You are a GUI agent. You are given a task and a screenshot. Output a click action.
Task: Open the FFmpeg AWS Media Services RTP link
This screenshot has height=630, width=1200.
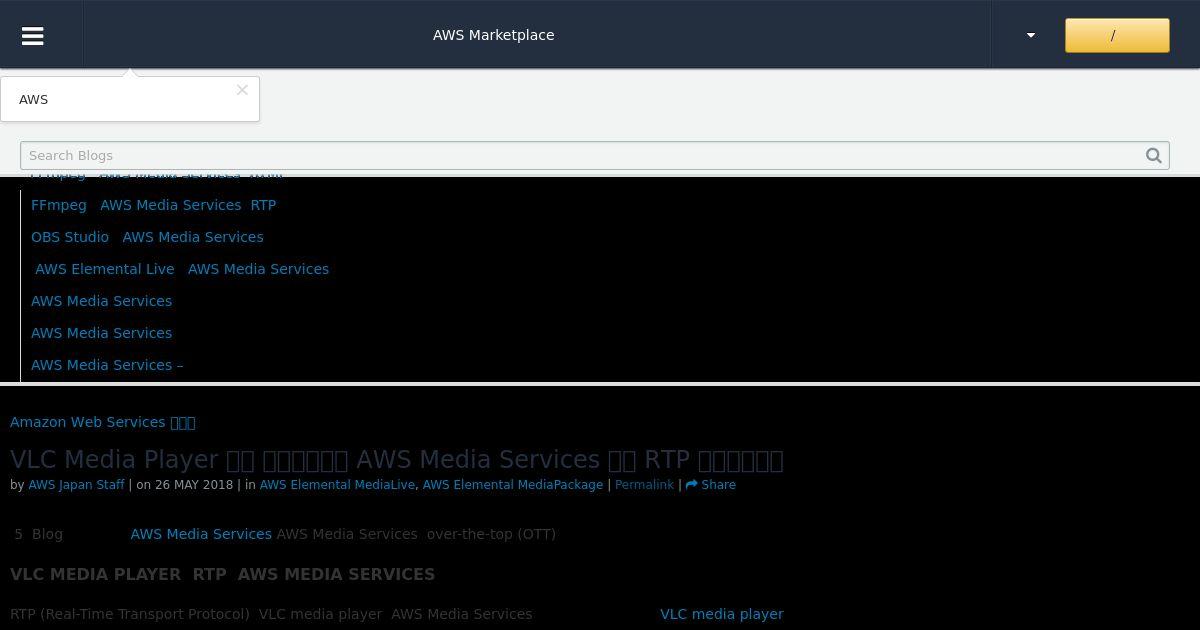tap(153, 205)
